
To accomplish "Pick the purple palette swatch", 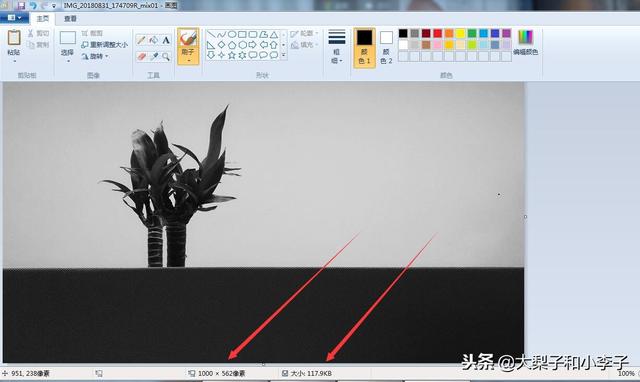I will 507,33.
